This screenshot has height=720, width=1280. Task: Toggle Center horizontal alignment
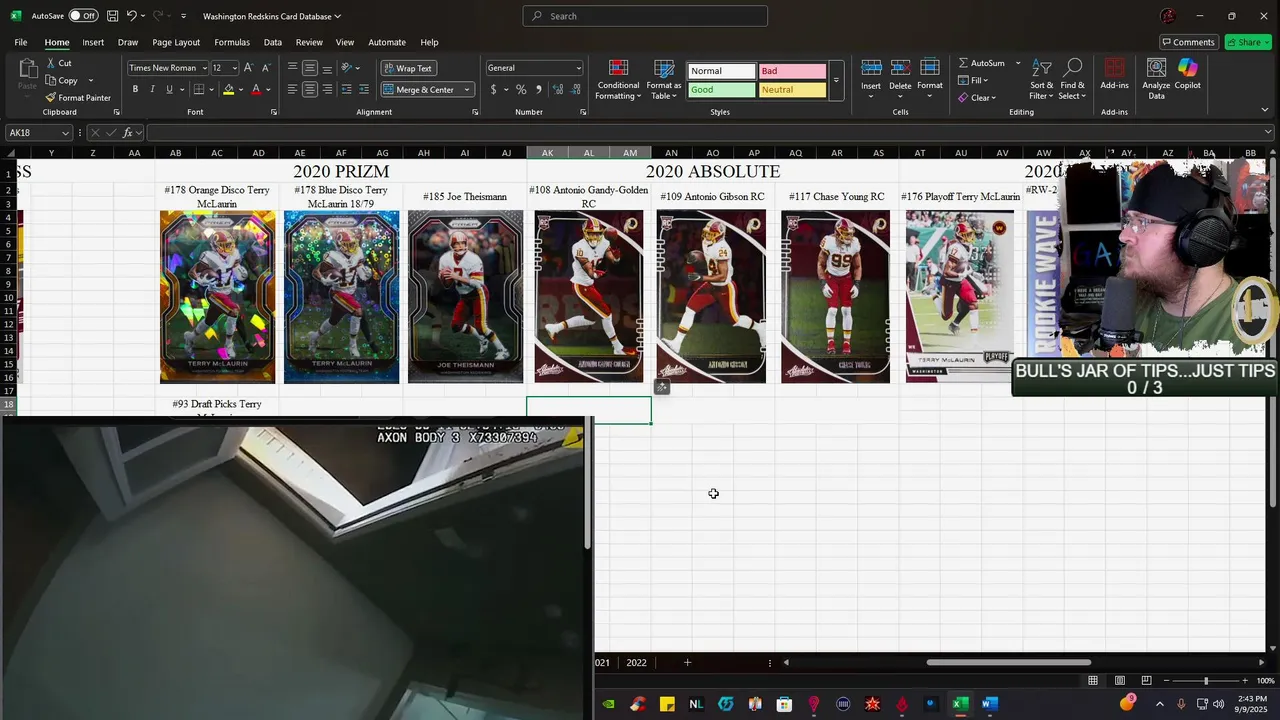pos(310,89)
